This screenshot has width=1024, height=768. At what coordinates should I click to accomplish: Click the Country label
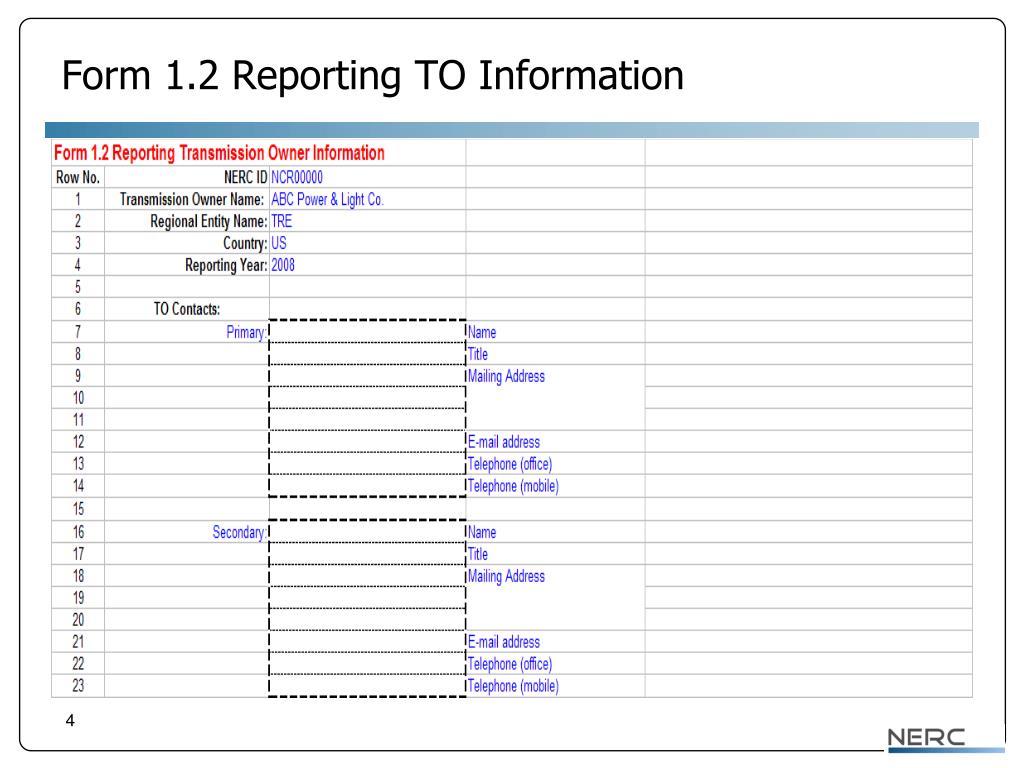(x=246, y=243)
